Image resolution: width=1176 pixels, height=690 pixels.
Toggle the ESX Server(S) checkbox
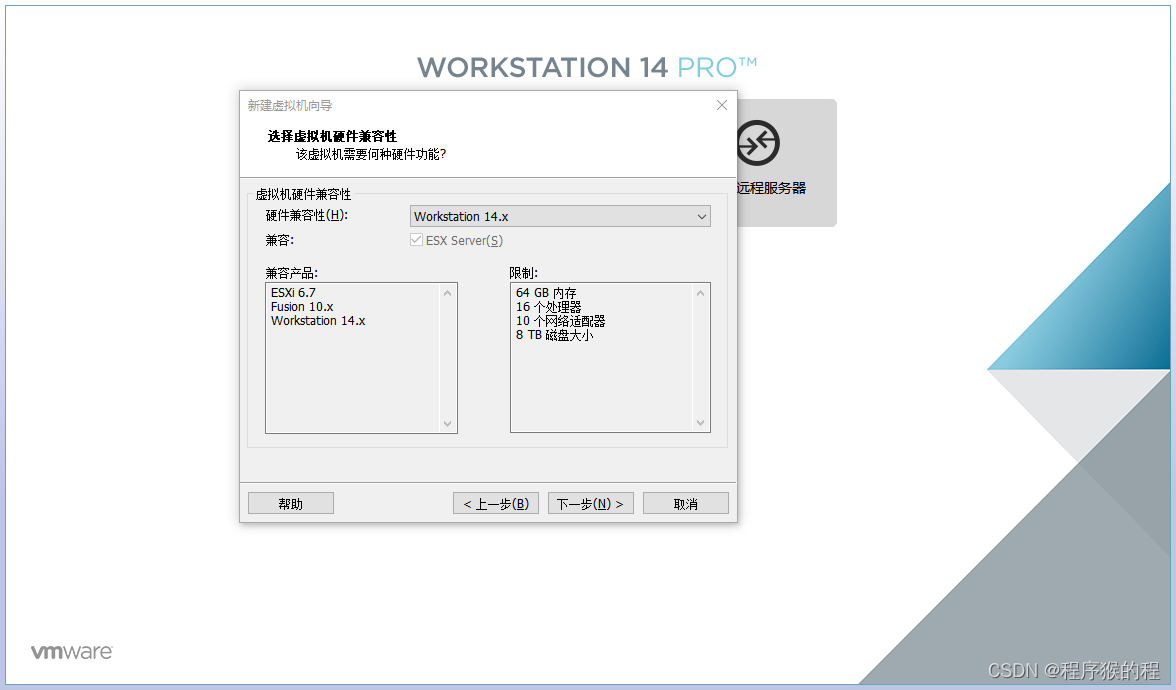pyautogui.click(x=416, y=240)
